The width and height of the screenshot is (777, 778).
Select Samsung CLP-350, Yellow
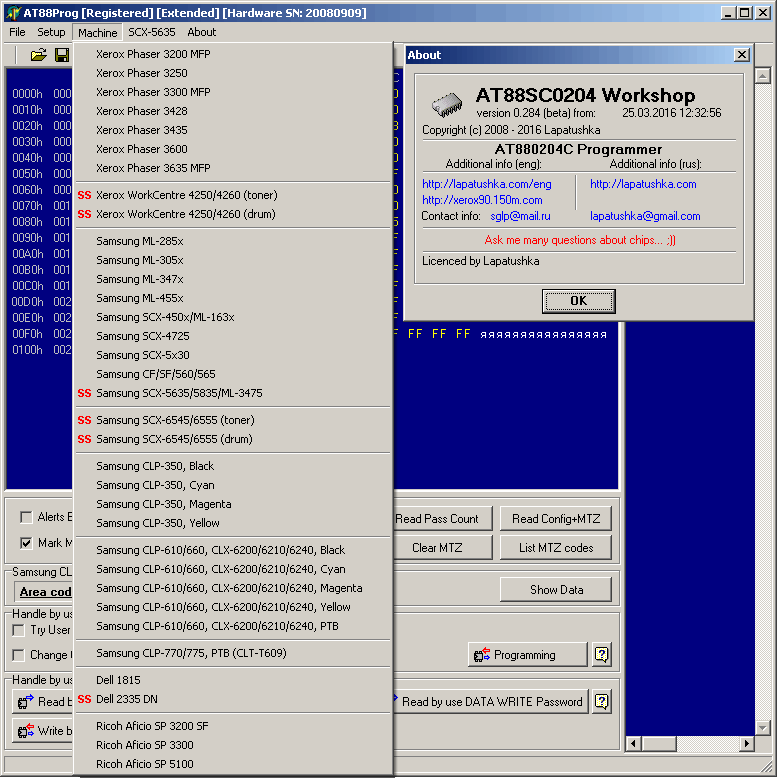pos(233,523)
